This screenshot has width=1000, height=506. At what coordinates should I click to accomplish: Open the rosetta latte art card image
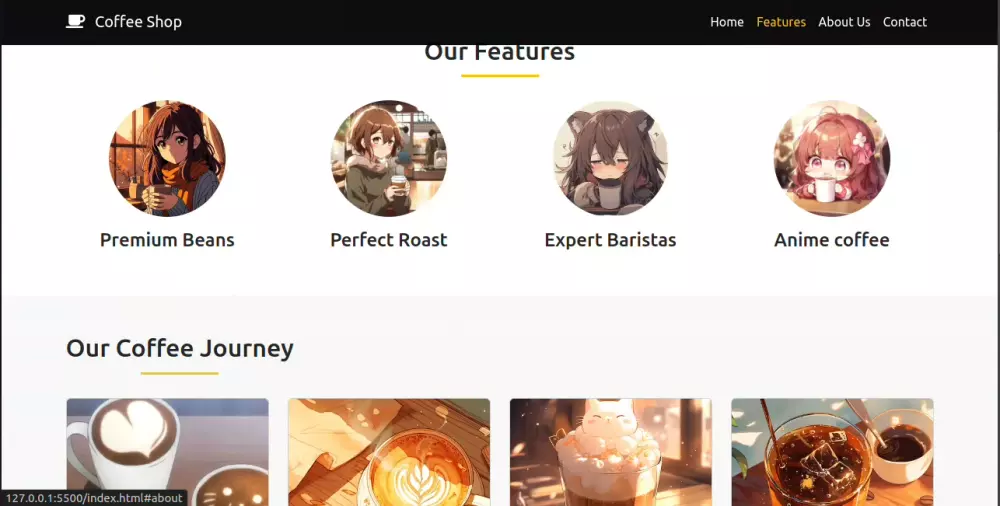[x=389, y=452]
